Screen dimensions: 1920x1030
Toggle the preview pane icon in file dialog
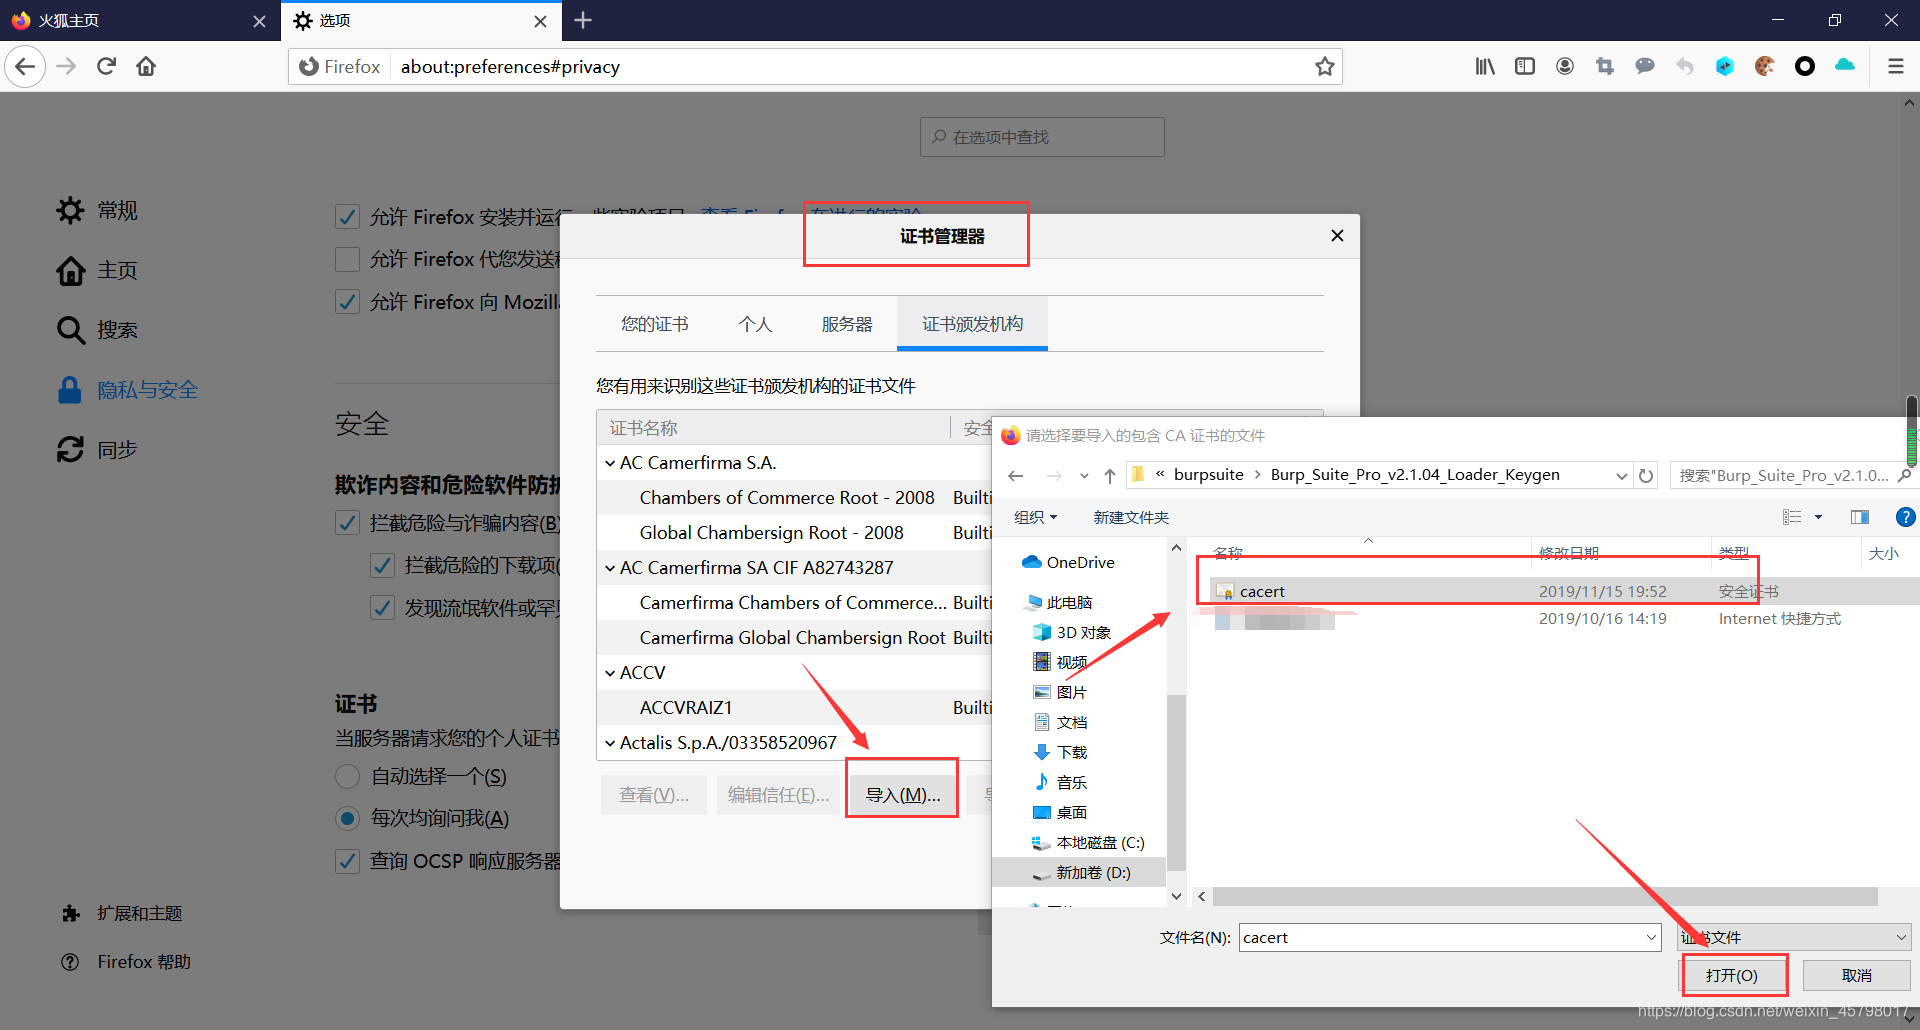(x=1860, y=517)
